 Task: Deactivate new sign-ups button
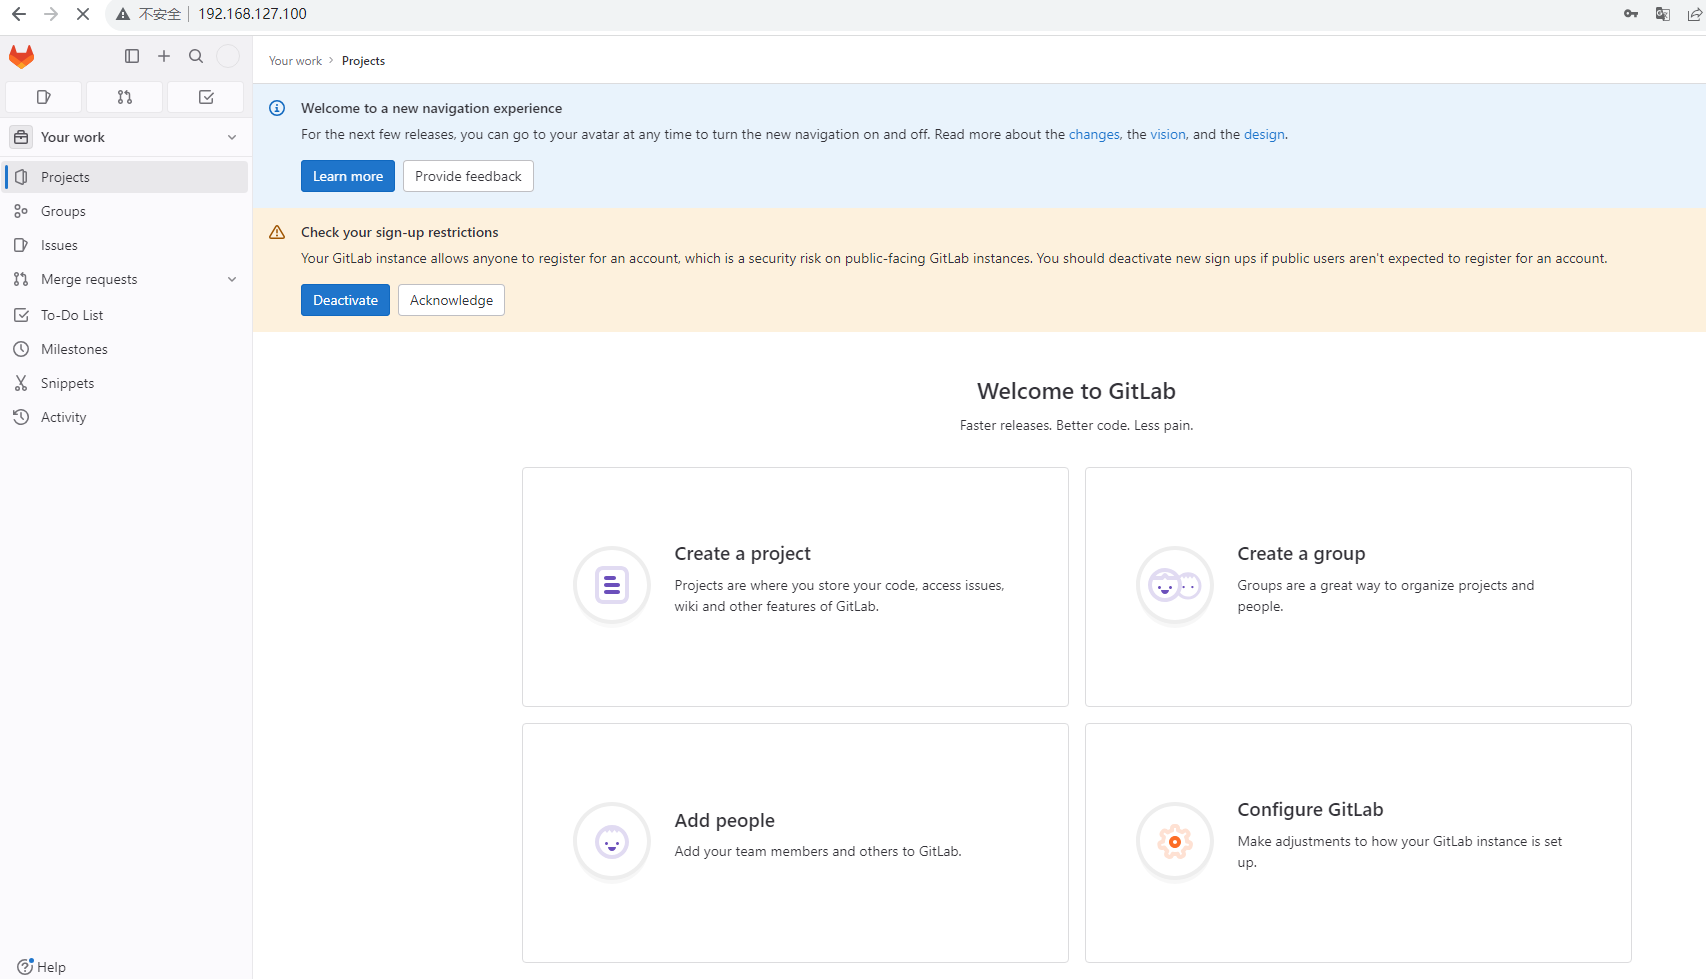click(345, 300)
